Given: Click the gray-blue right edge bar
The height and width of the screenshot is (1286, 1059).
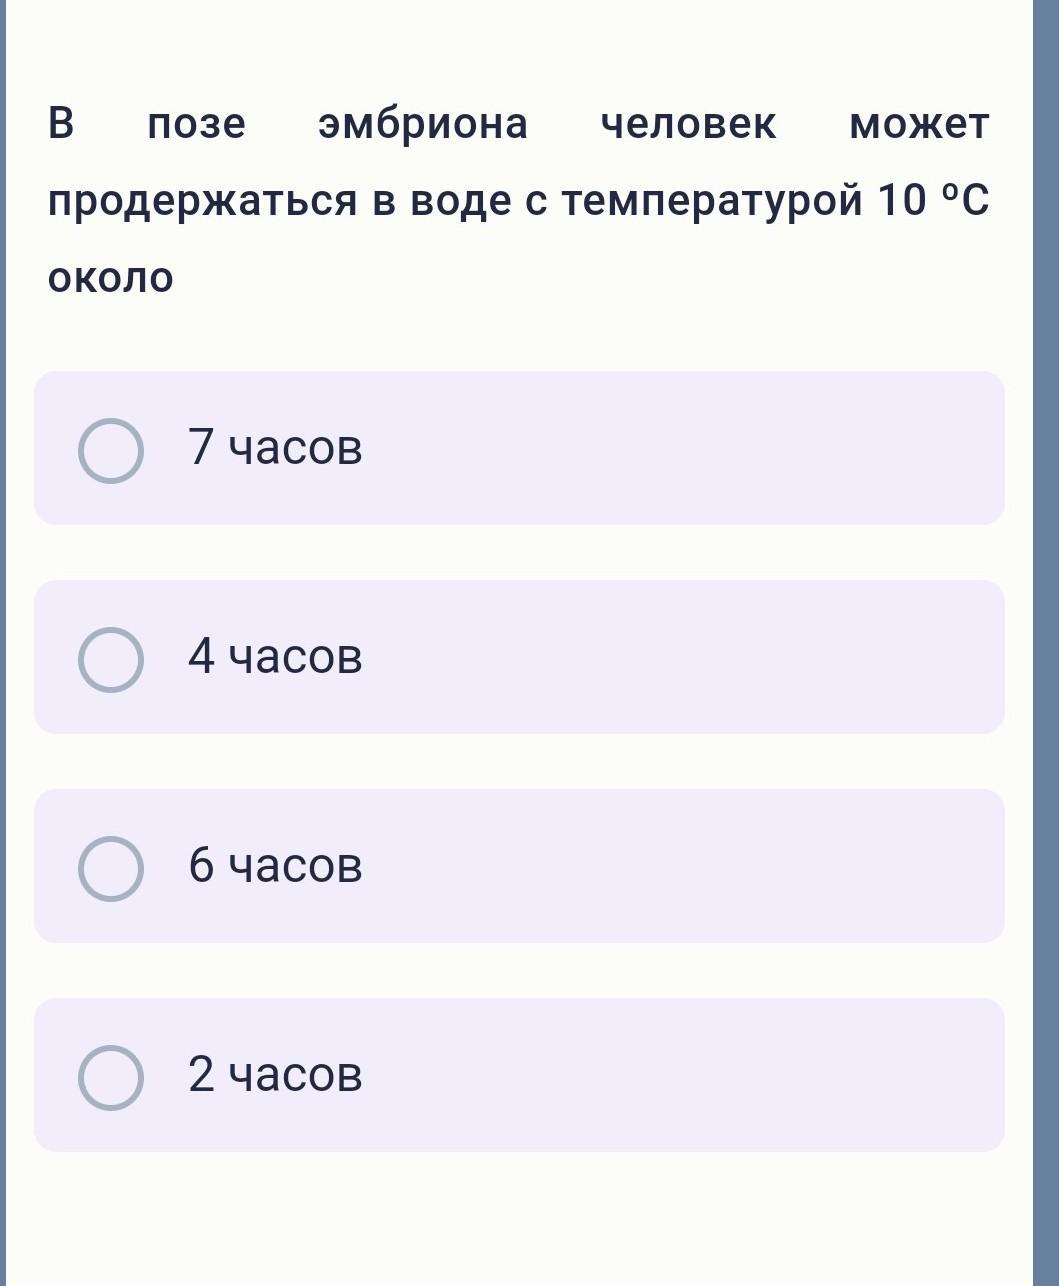Looking at the screenshot, I should [1046, 643].
